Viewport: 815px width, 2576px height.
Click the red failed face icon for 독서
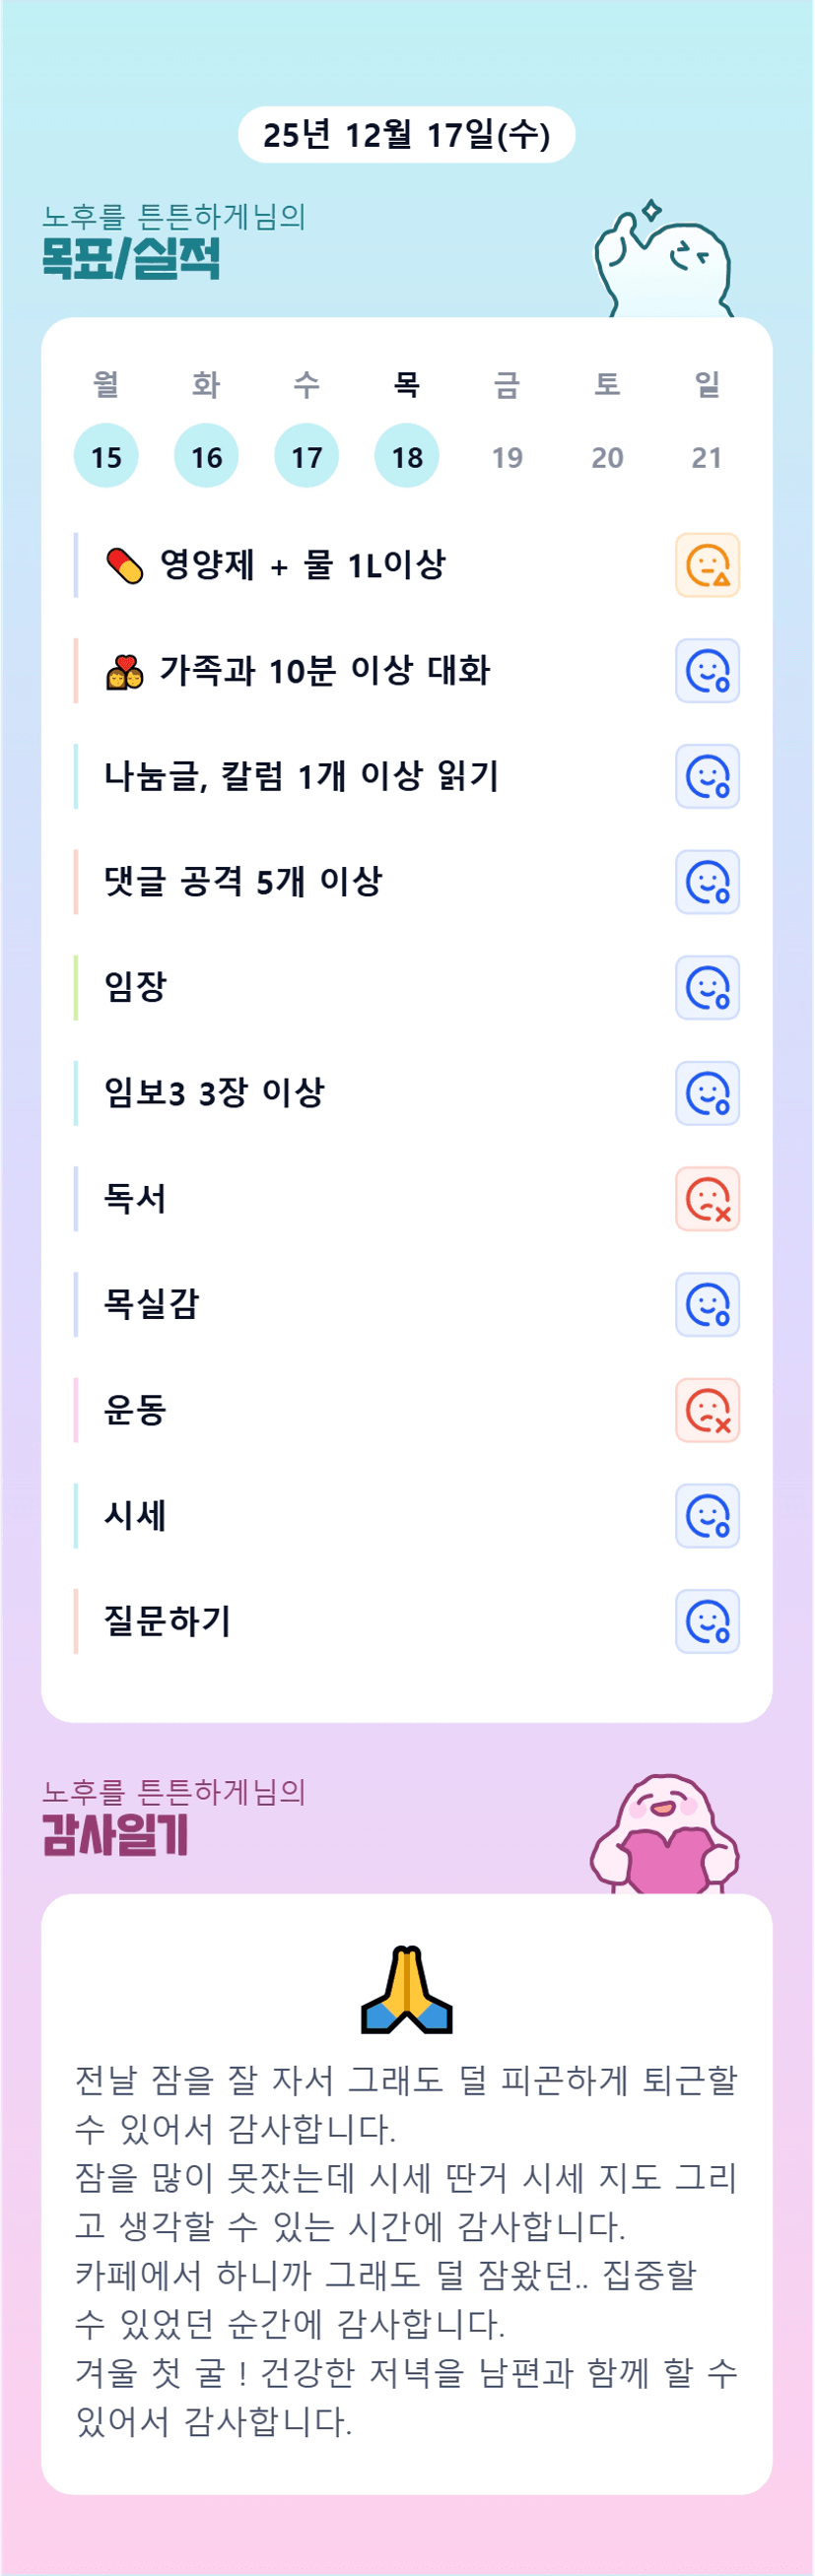[707, 1199]
